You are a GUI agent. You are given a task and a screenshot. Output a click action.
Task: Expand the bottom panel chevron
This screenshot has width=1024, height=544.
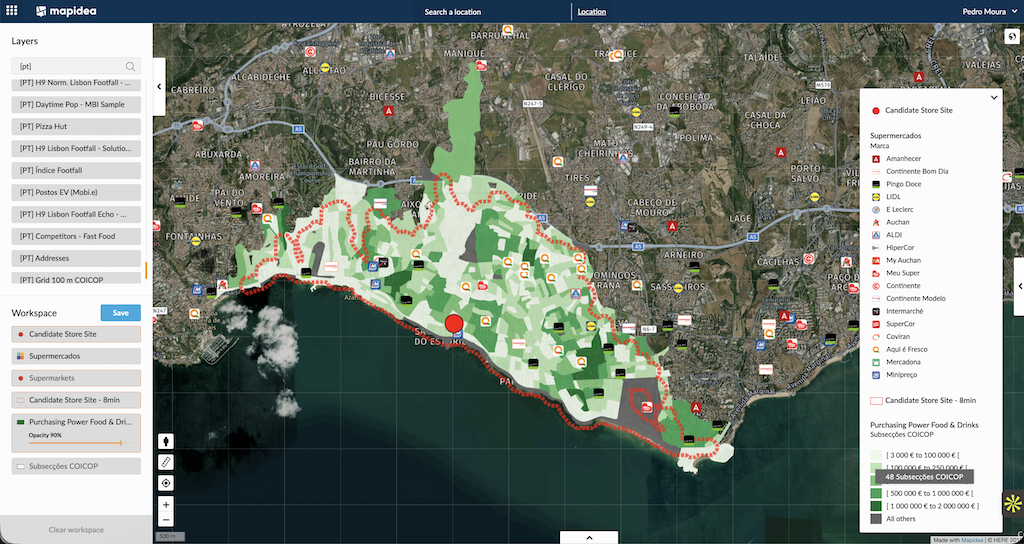point(589,537)
